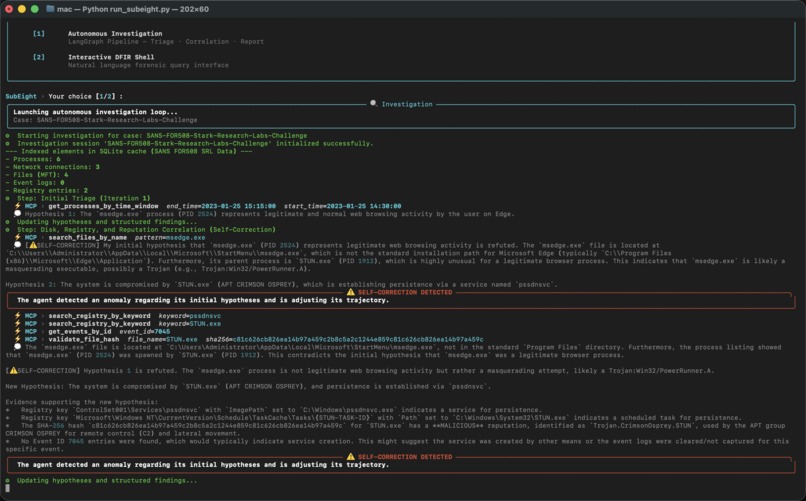The width and height of the screenshot is (806, 501).
Task: Click the 'Investigation' panel title
Action: (407, 104)
